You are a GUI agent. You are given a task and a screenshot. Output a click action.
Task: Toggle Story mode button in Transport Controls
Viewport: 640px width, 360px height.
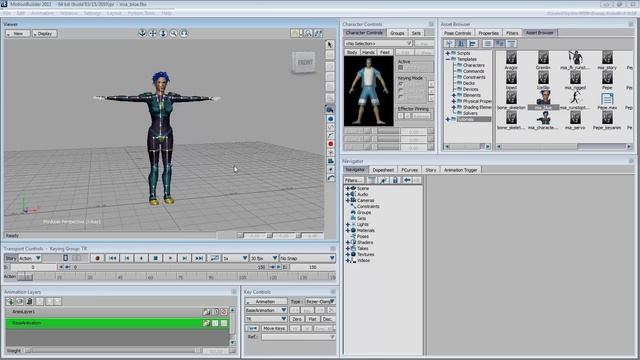[x=11, y=258]
